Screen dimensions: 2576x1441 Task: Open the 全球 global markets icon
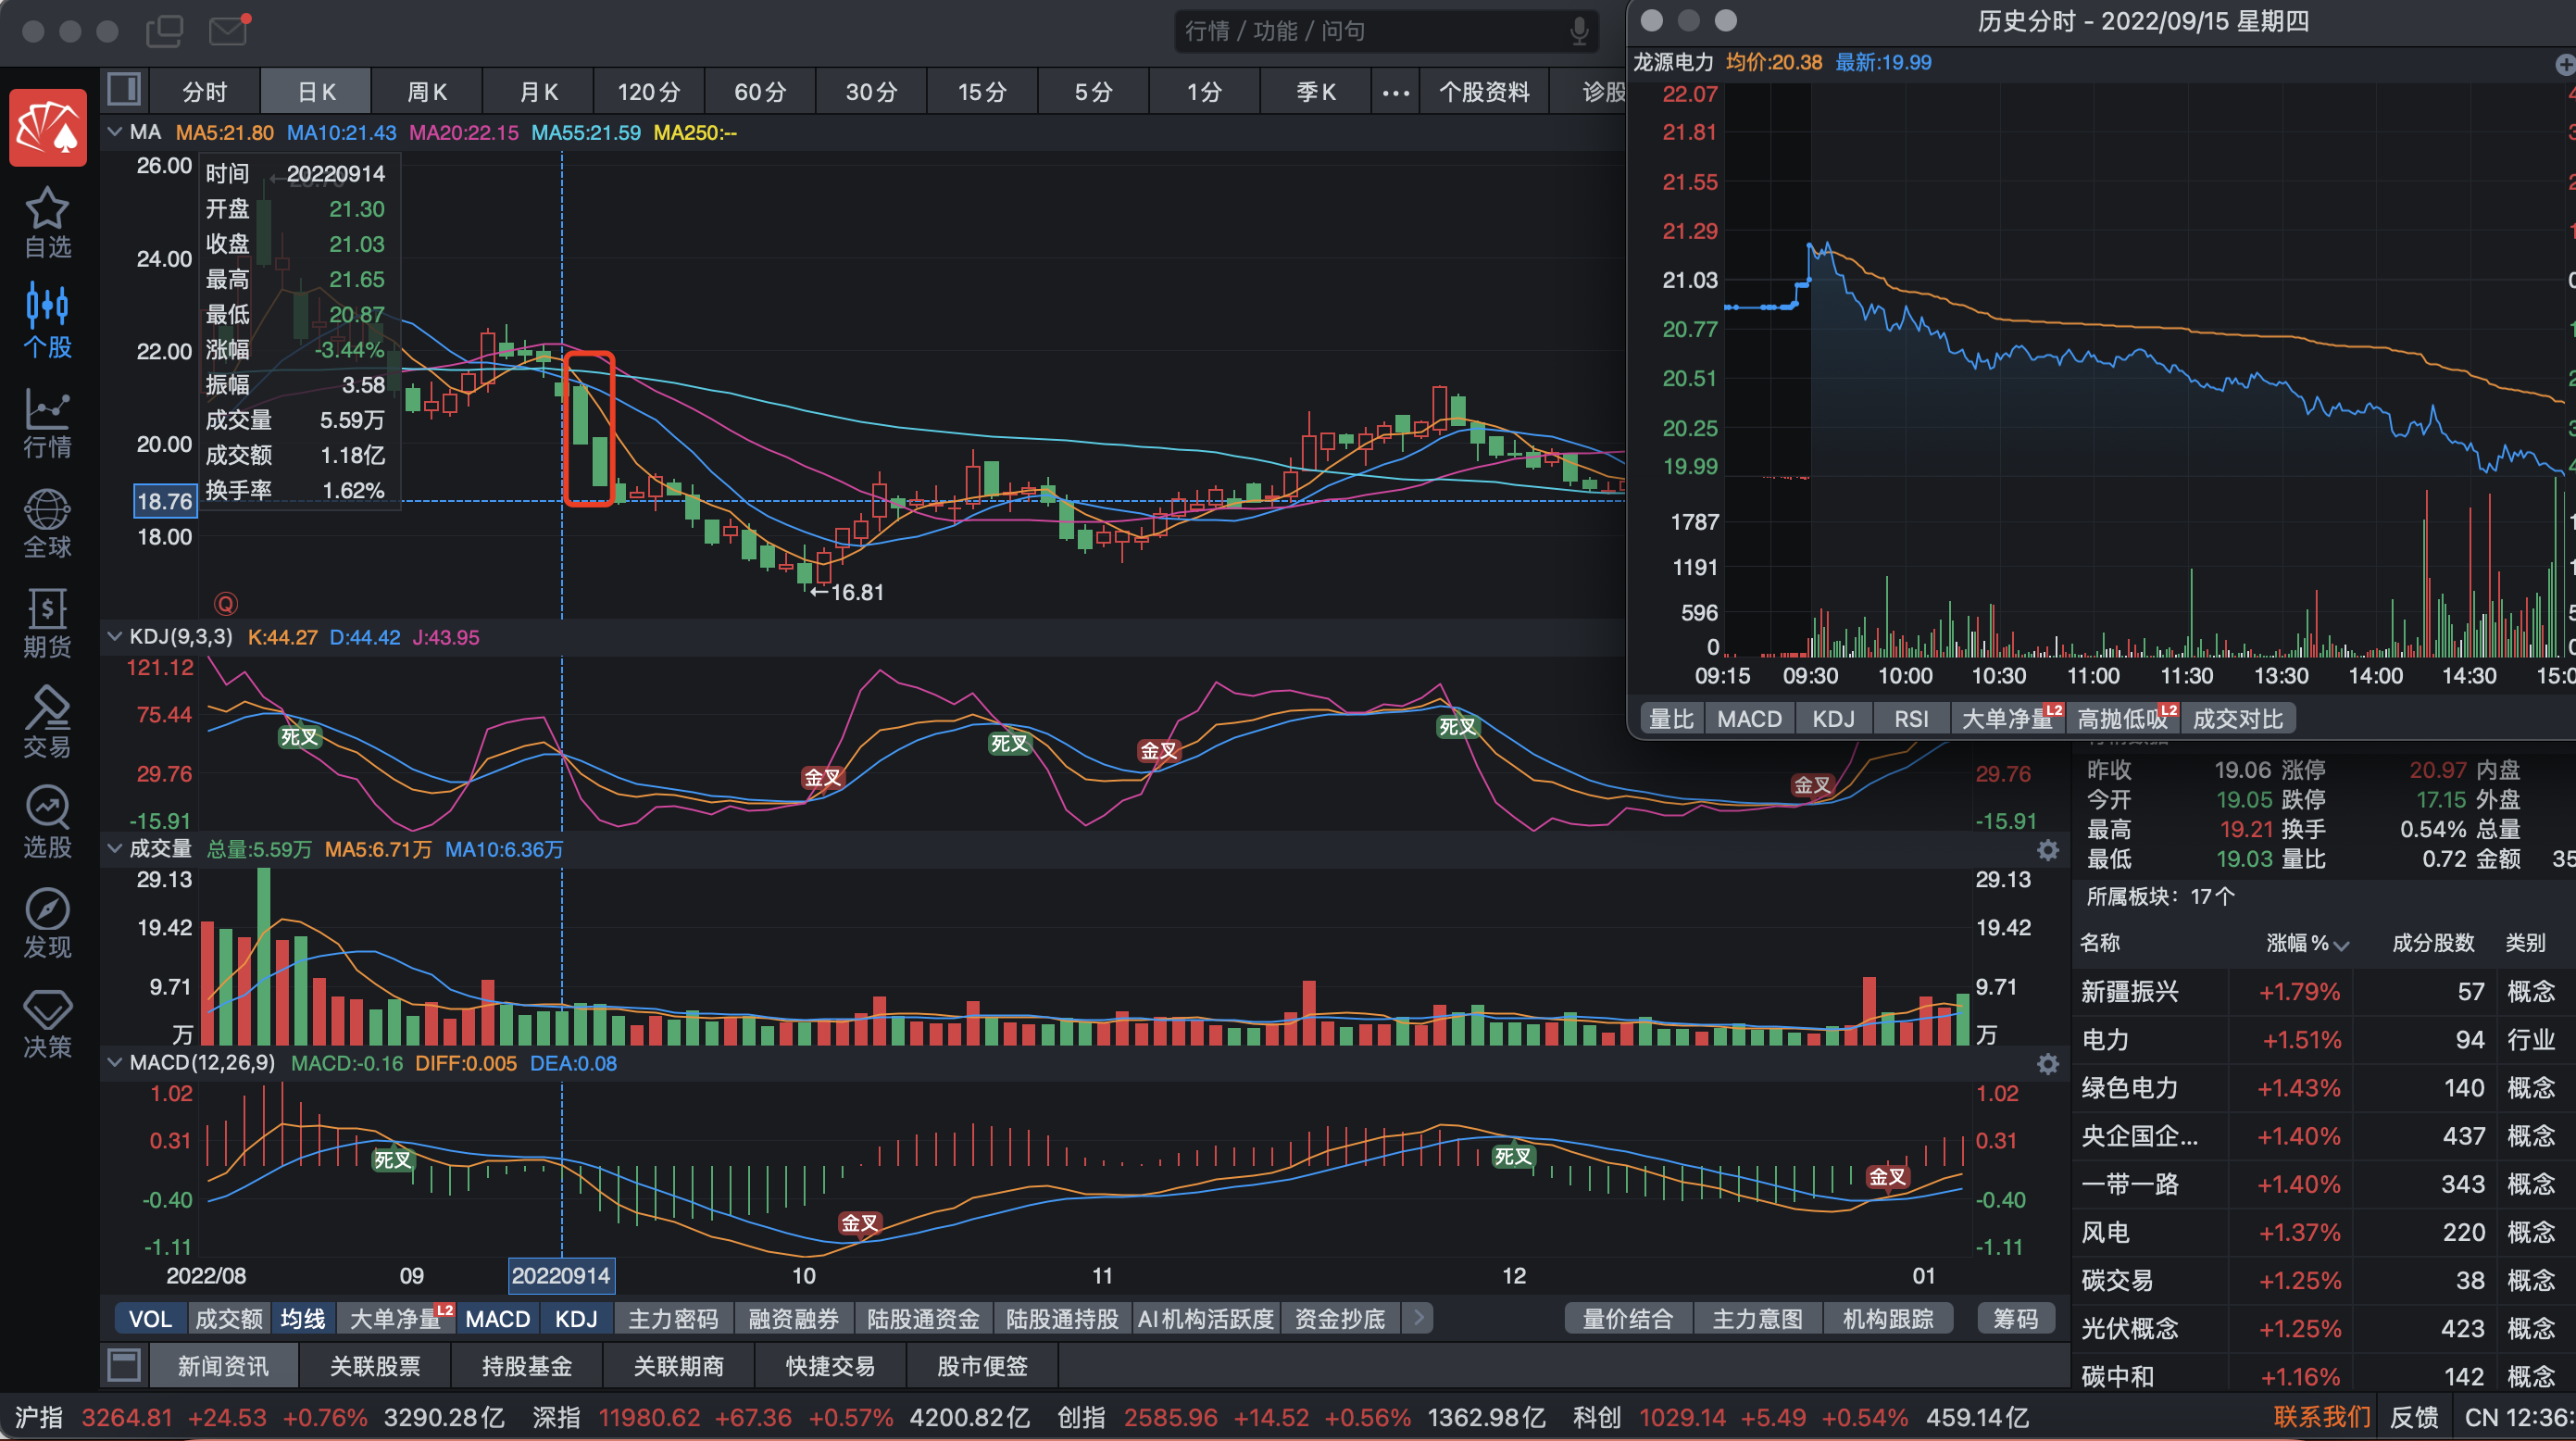point(47,523)
